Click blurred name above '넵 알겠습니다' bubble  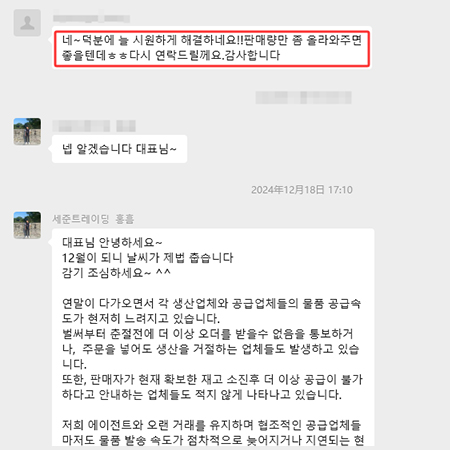pyautogui.click(x=94, y=126)
